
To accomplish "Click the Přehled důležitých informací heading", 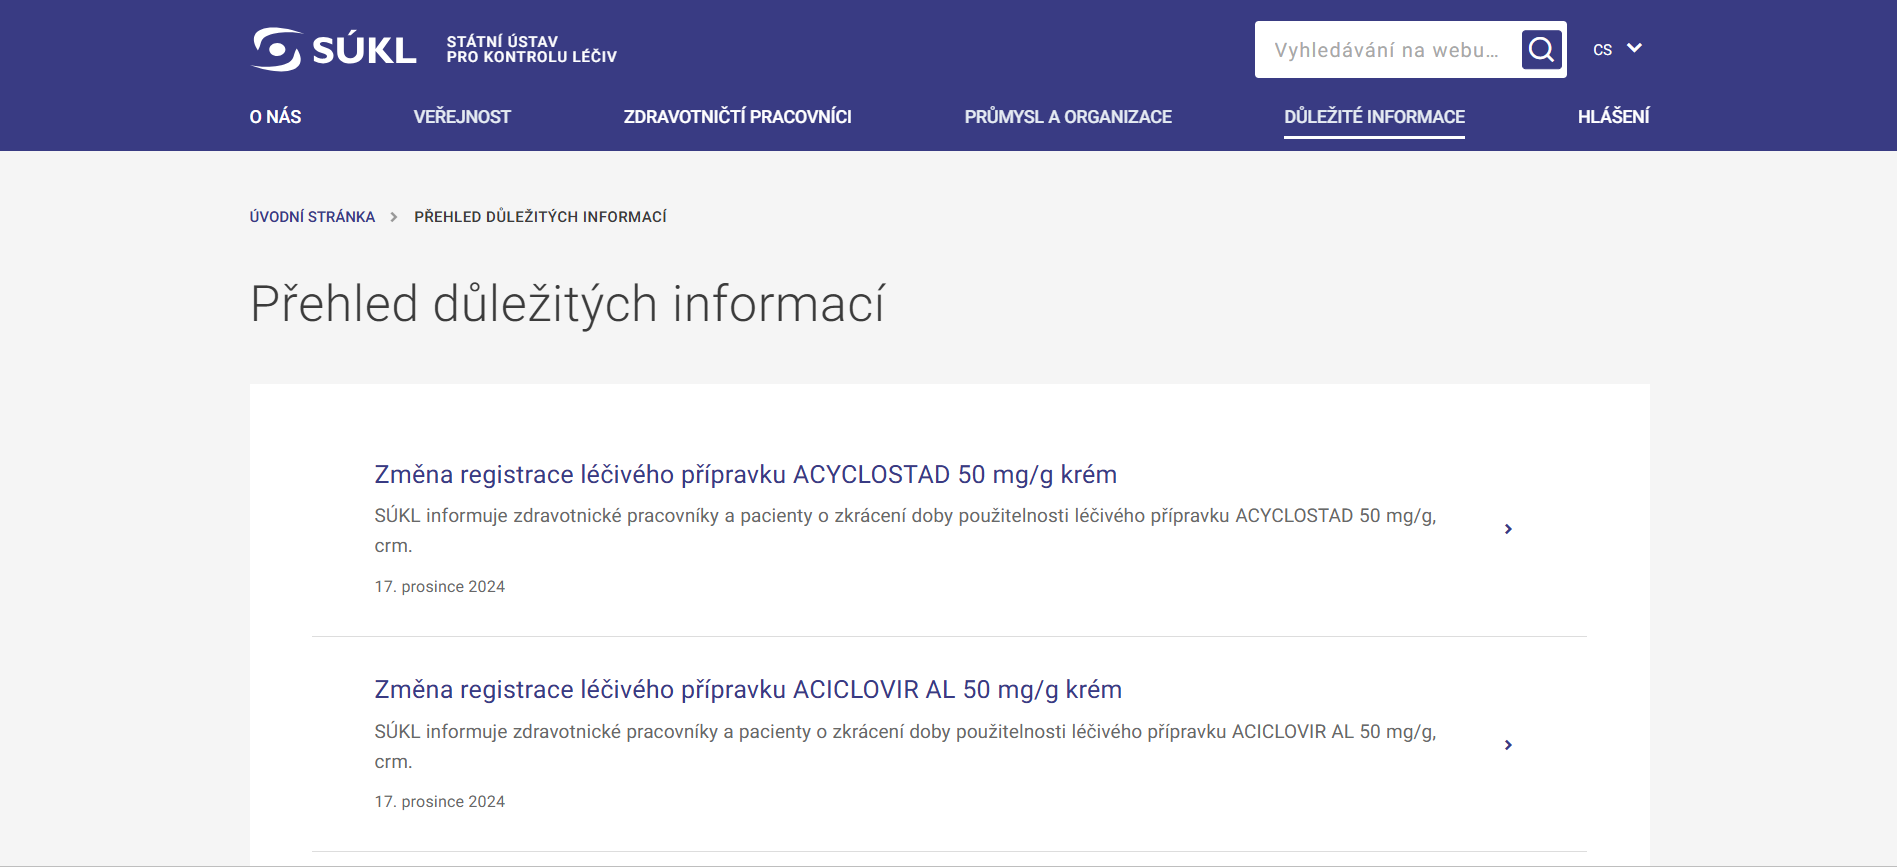I will [x=567, y=304].
